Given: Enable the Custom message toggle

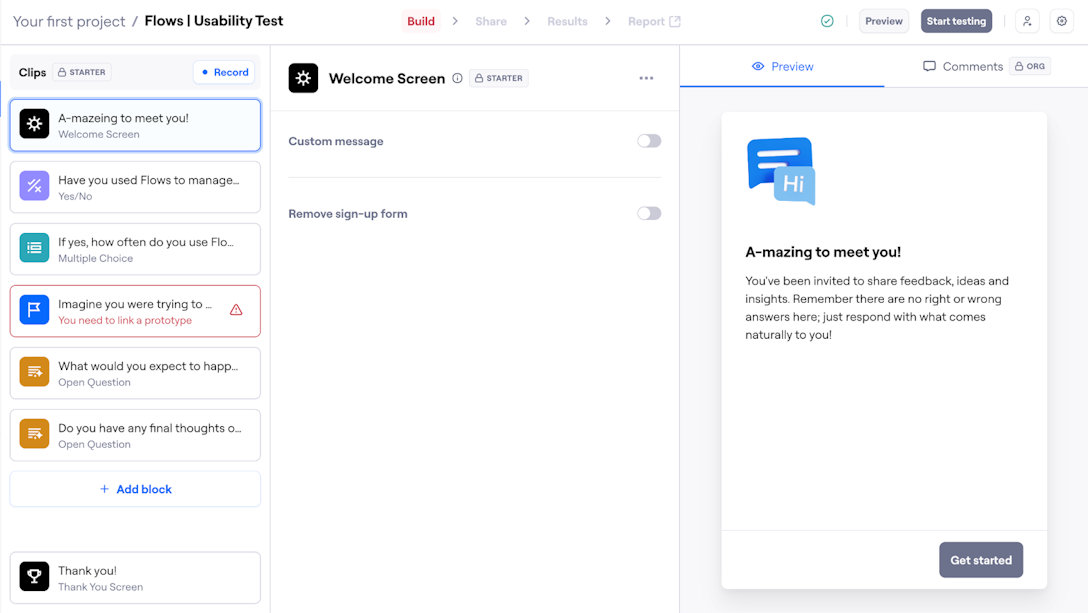Looking at the screenshot, I should 648,141.
